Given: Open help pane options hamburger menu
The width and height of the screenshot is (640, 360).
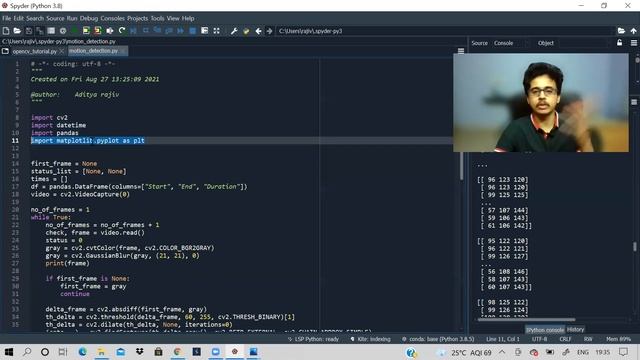Looking at the screenshot, I should [x=634, y=43].
